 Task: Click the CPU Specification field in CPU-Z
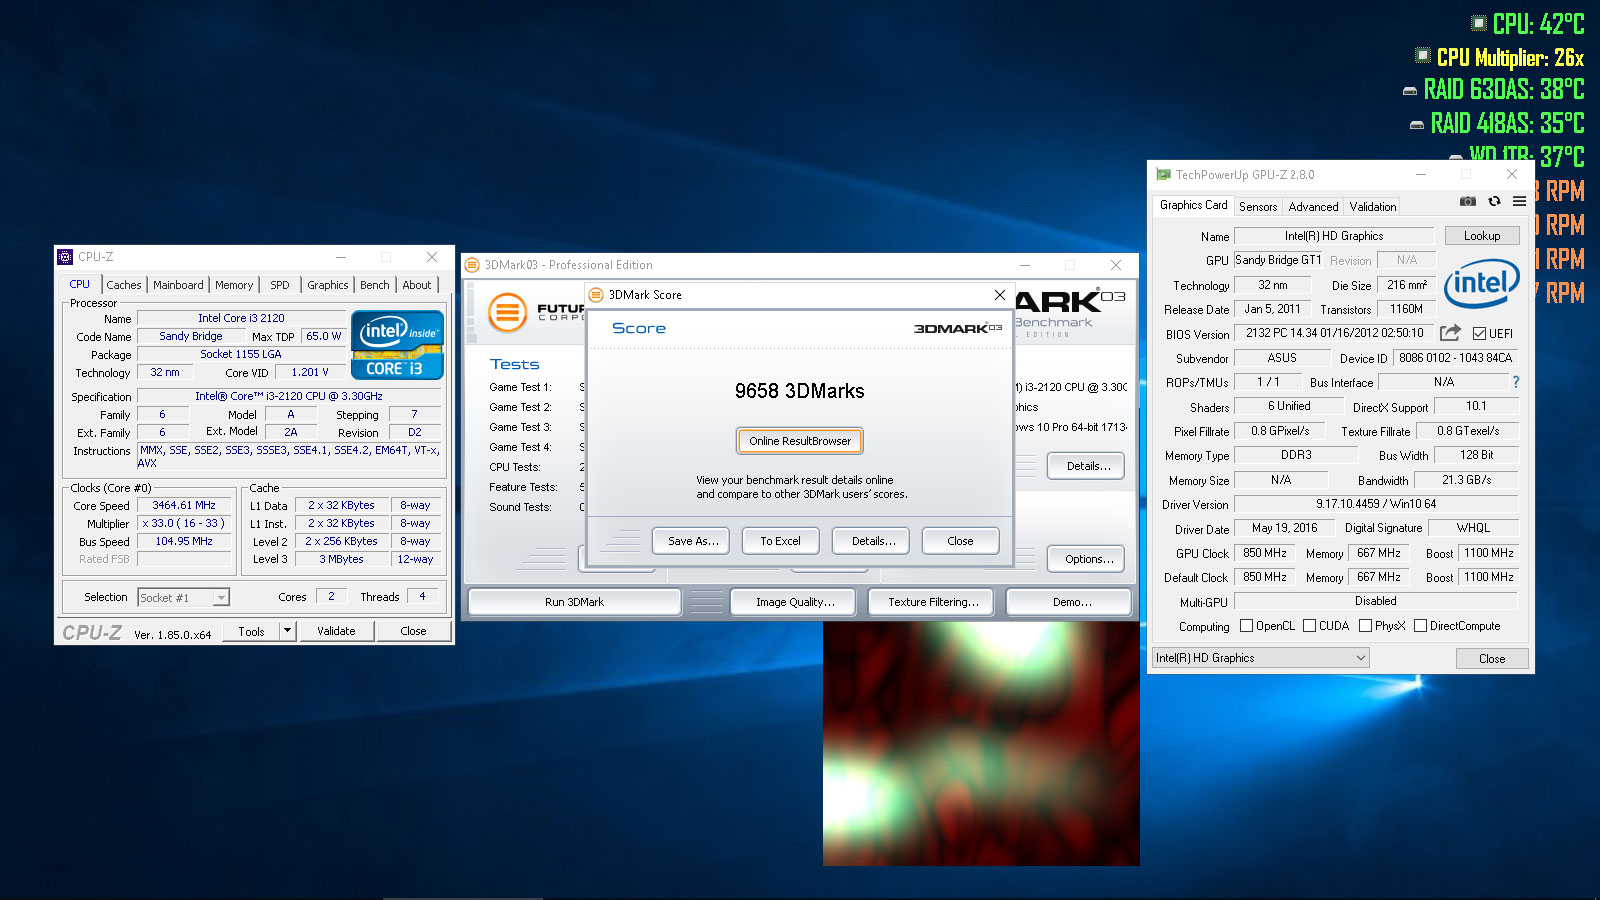289,396
